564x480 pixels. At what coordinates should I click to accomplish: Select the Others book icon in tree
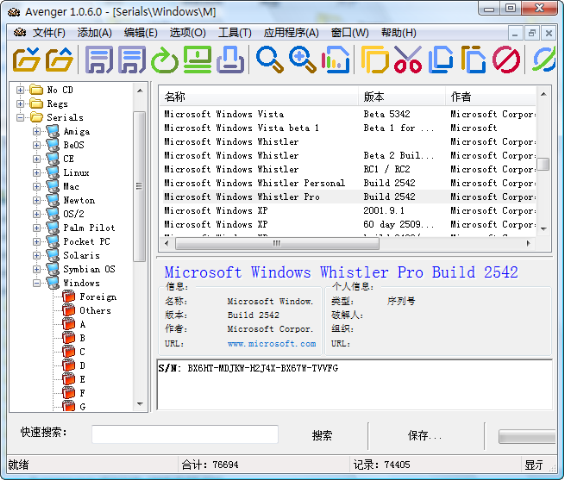click(x=68, y=311)
